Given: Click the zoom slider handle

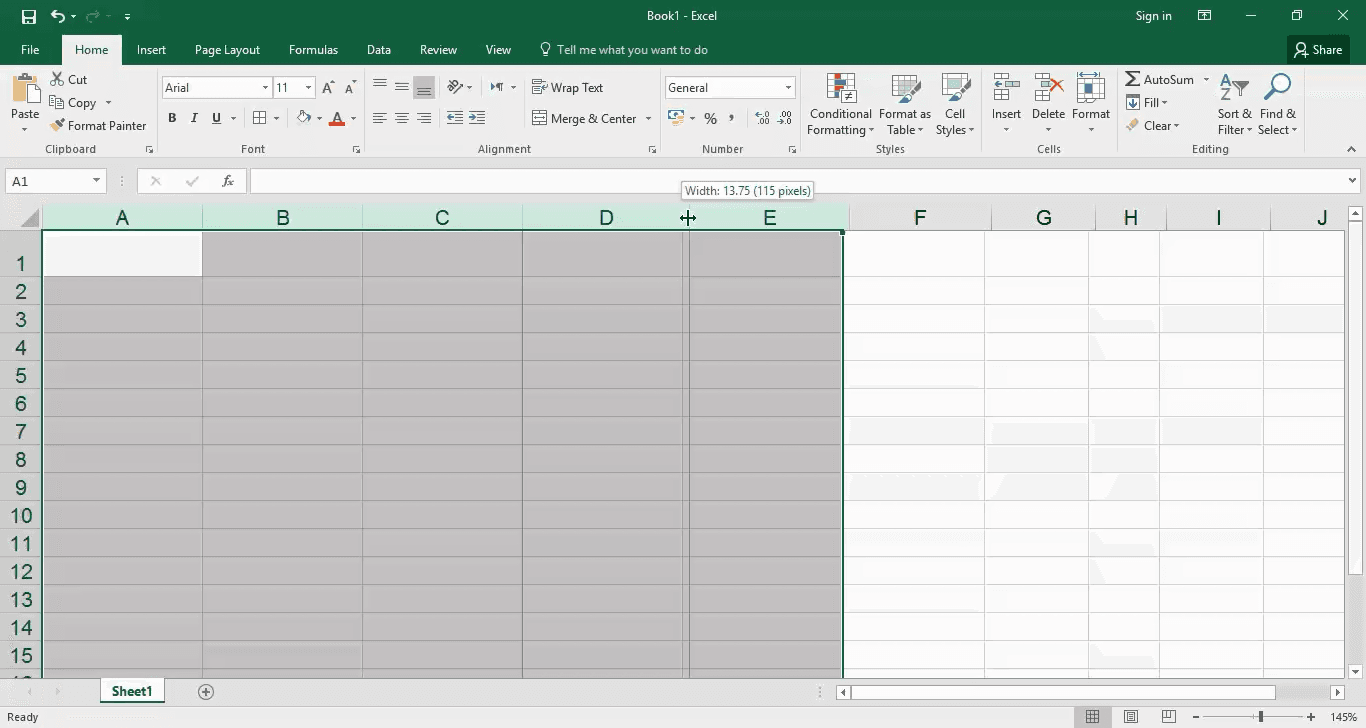Looking at the screenshot, I should [1260, 717].
